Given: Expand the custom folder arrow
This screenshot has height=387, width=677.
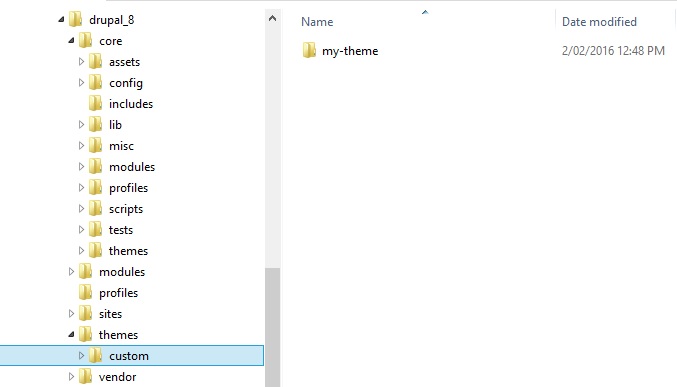Looking at the screenshot, I should point(81,355).
